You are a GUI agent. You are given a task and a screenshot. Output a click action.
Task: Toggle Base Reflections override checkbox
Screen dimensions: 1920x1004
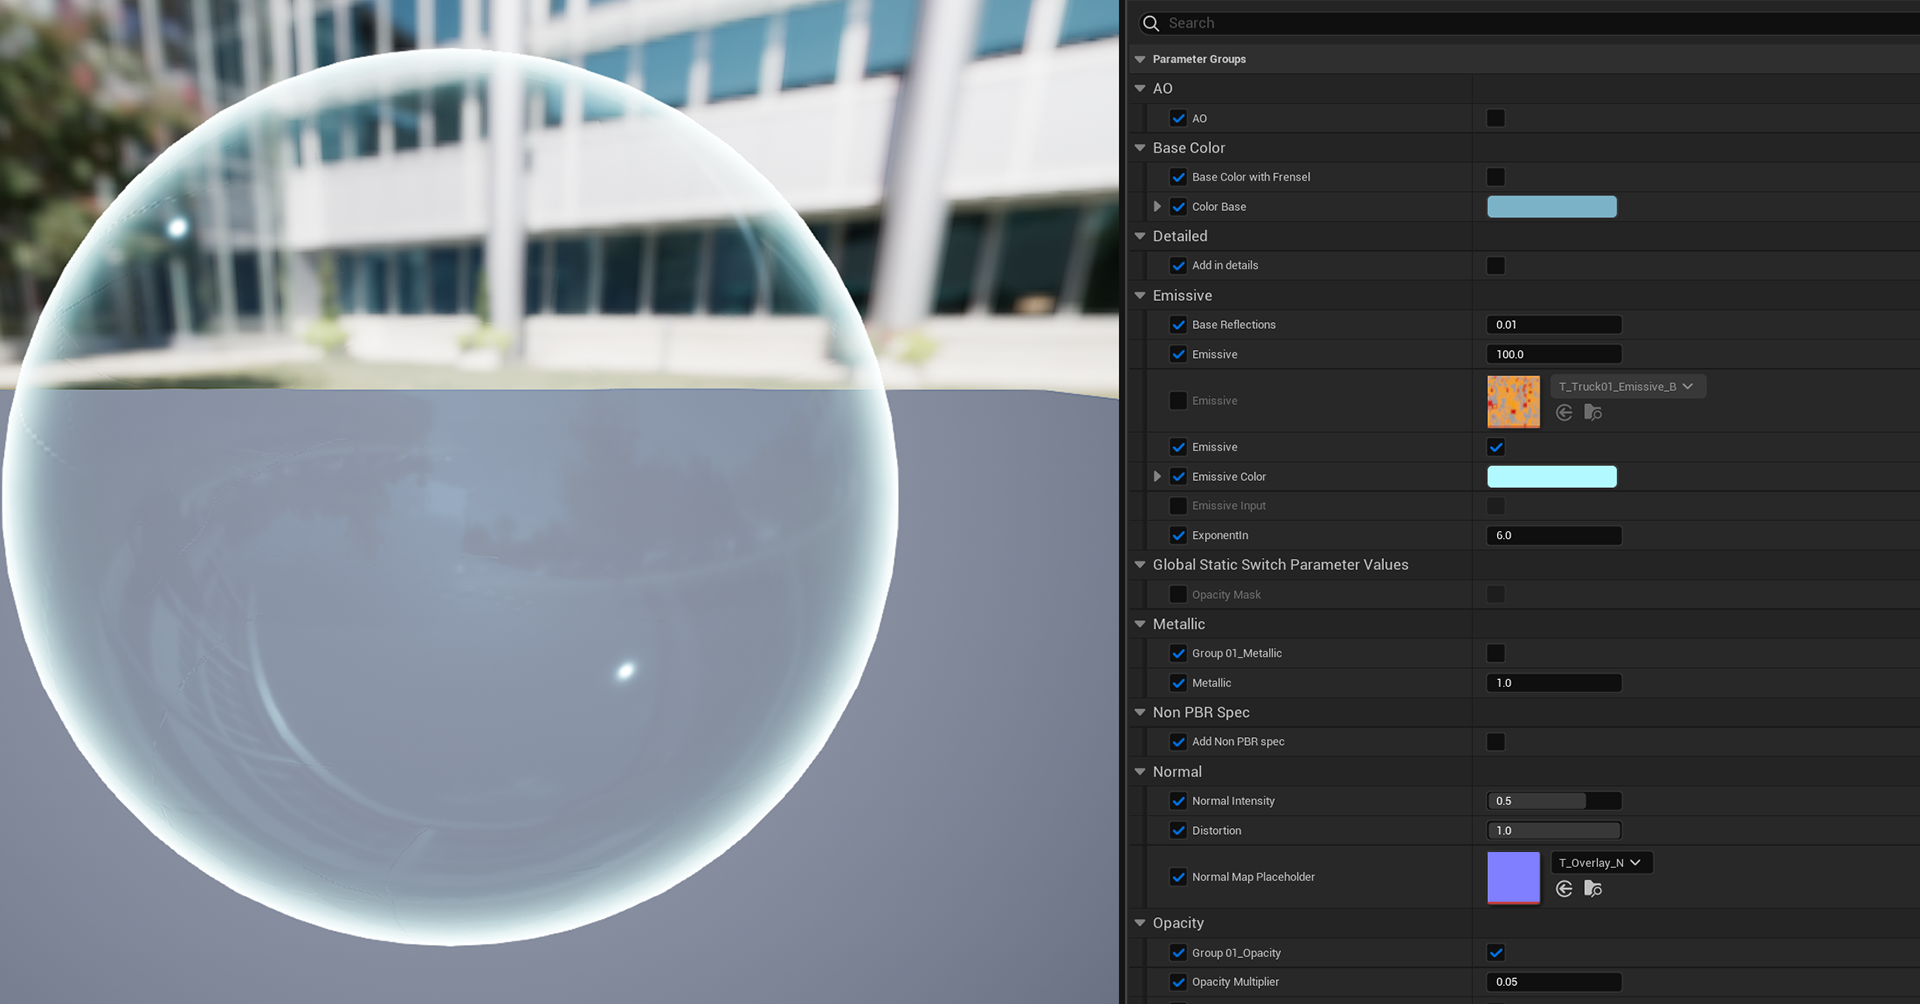[1178, 325]
